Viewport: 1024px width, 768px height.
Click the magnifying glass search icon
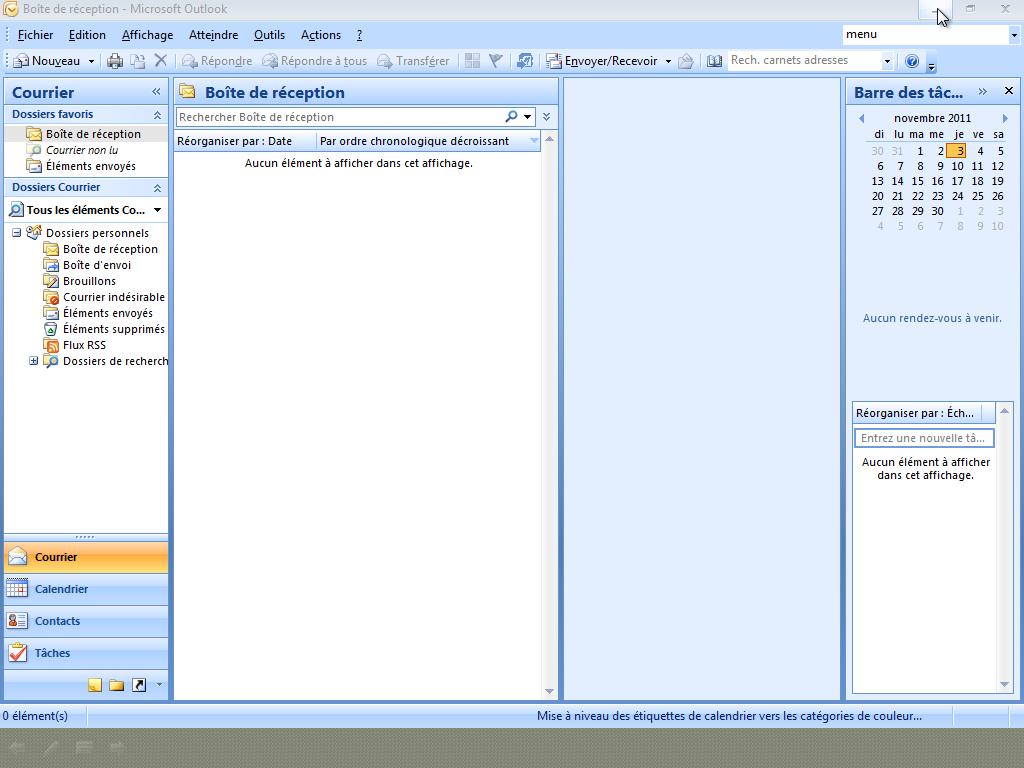[x=511, y=116]
